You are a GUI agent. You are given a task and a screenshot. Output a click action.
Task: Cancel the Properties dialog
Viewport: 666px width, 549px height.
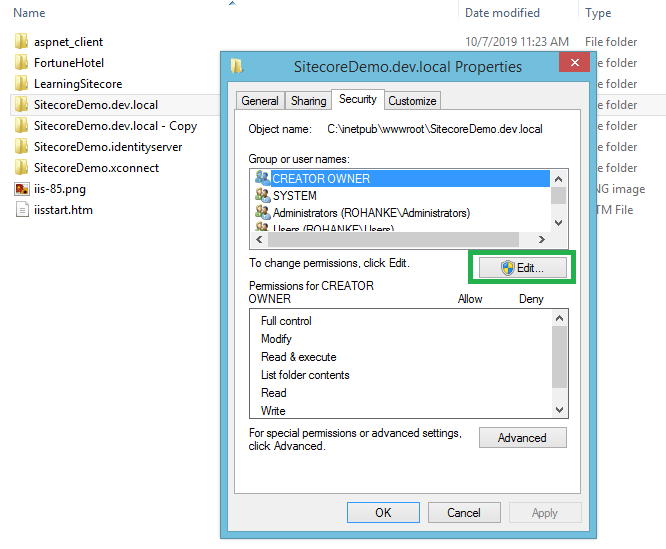pyautogui.click(x=463, y=513)
